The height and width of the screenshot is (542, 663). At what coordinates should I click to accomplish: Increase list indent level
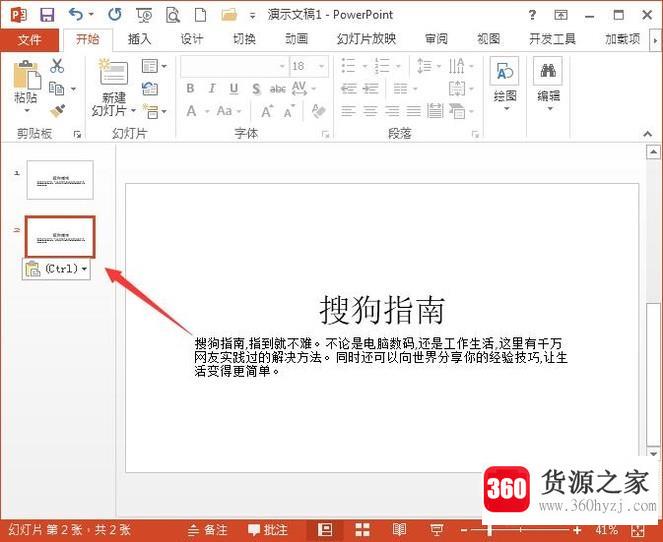(370, 89)
